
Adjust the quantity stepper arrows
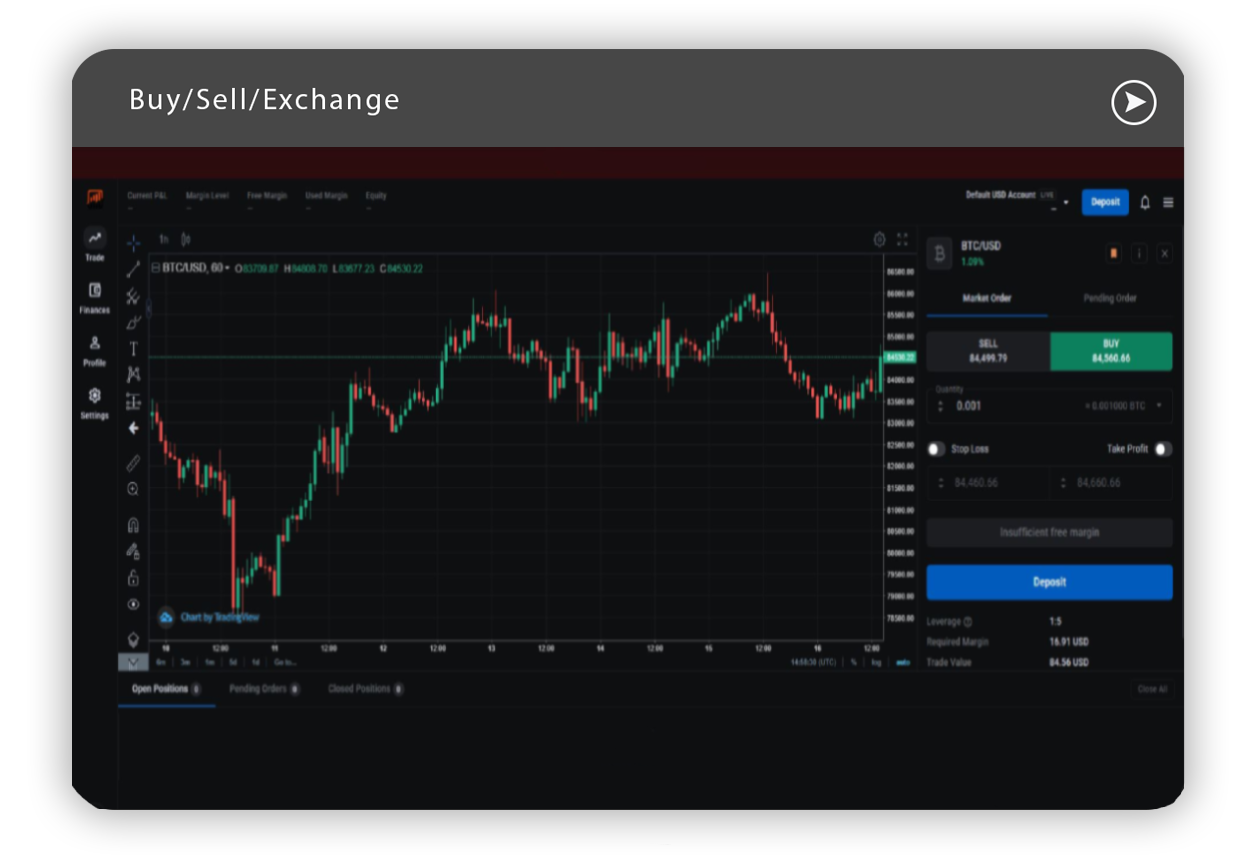pos(940,406)
